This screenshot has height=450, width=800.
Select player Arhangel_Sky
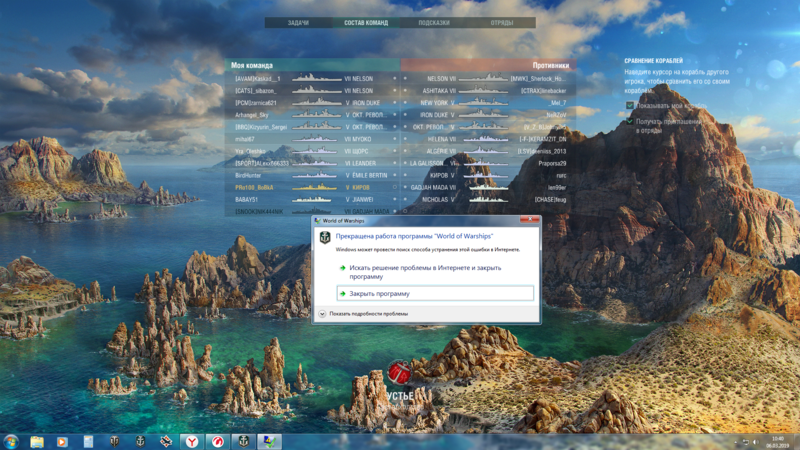pos(252,115)
